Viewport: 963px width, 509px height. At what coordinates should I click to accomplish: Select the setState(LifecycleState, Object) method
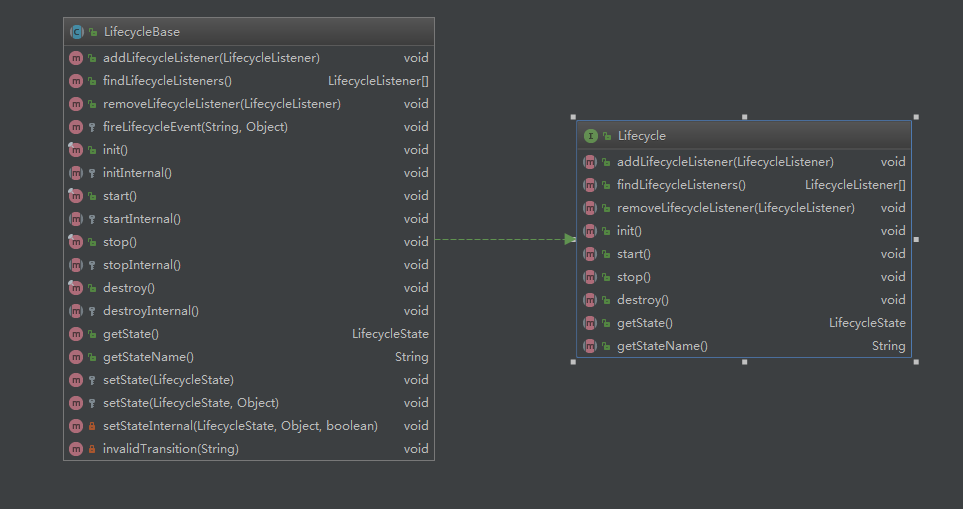178,403
